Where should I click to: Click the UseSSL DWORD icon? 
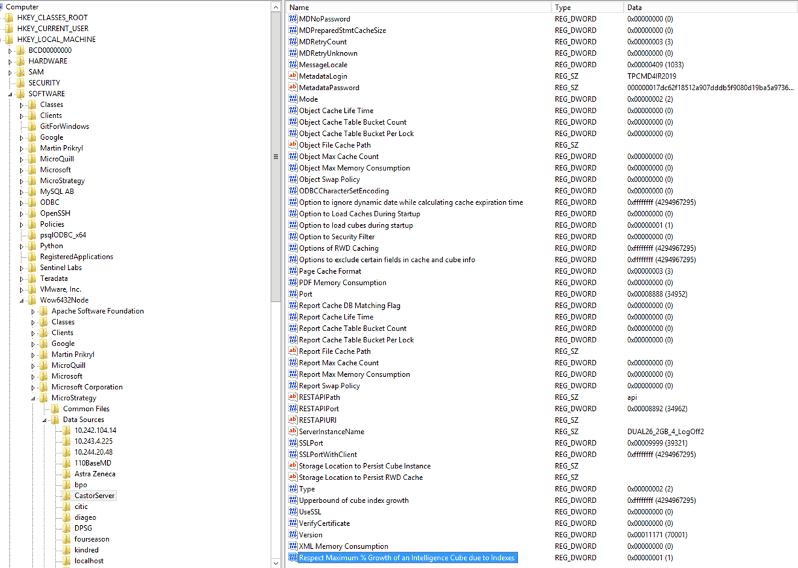point(292,511)
